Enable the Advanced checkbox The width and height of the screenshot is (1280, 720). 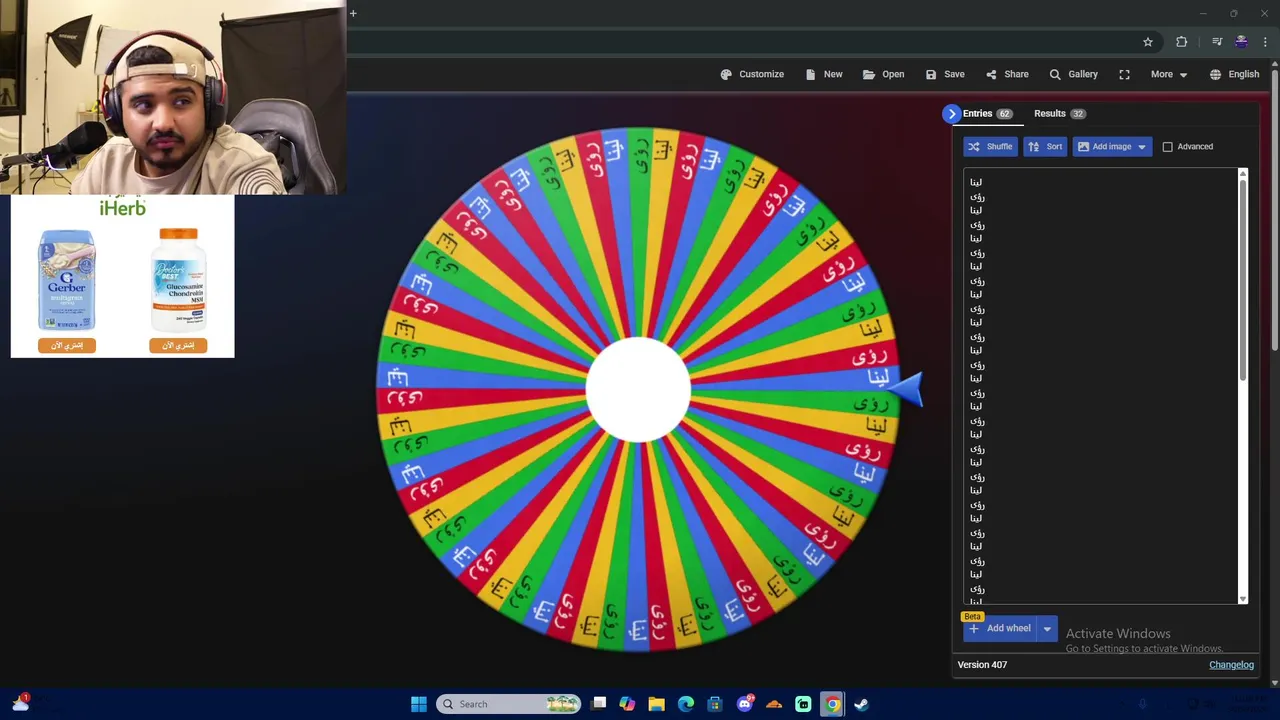1167,147
